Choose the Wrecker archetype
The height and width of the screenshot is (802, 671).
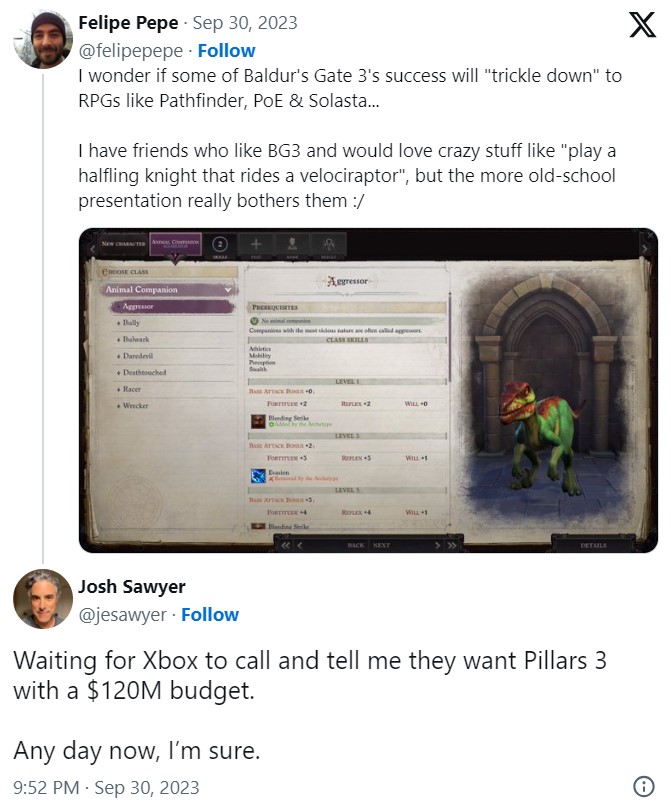tap(138, 404)
